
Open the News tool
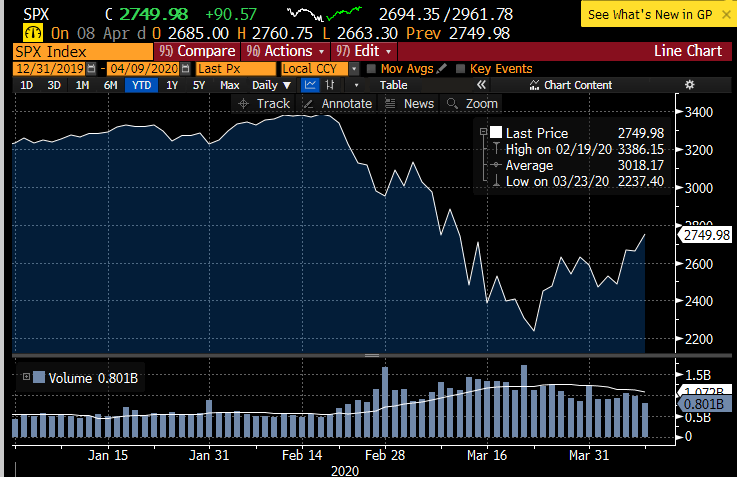tap(409, 103)
